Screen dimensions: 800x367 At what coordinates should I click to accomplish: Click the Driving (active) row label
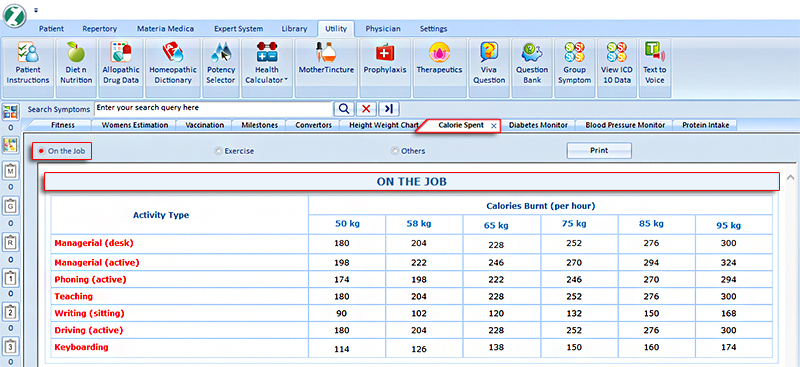click(89, 330)
